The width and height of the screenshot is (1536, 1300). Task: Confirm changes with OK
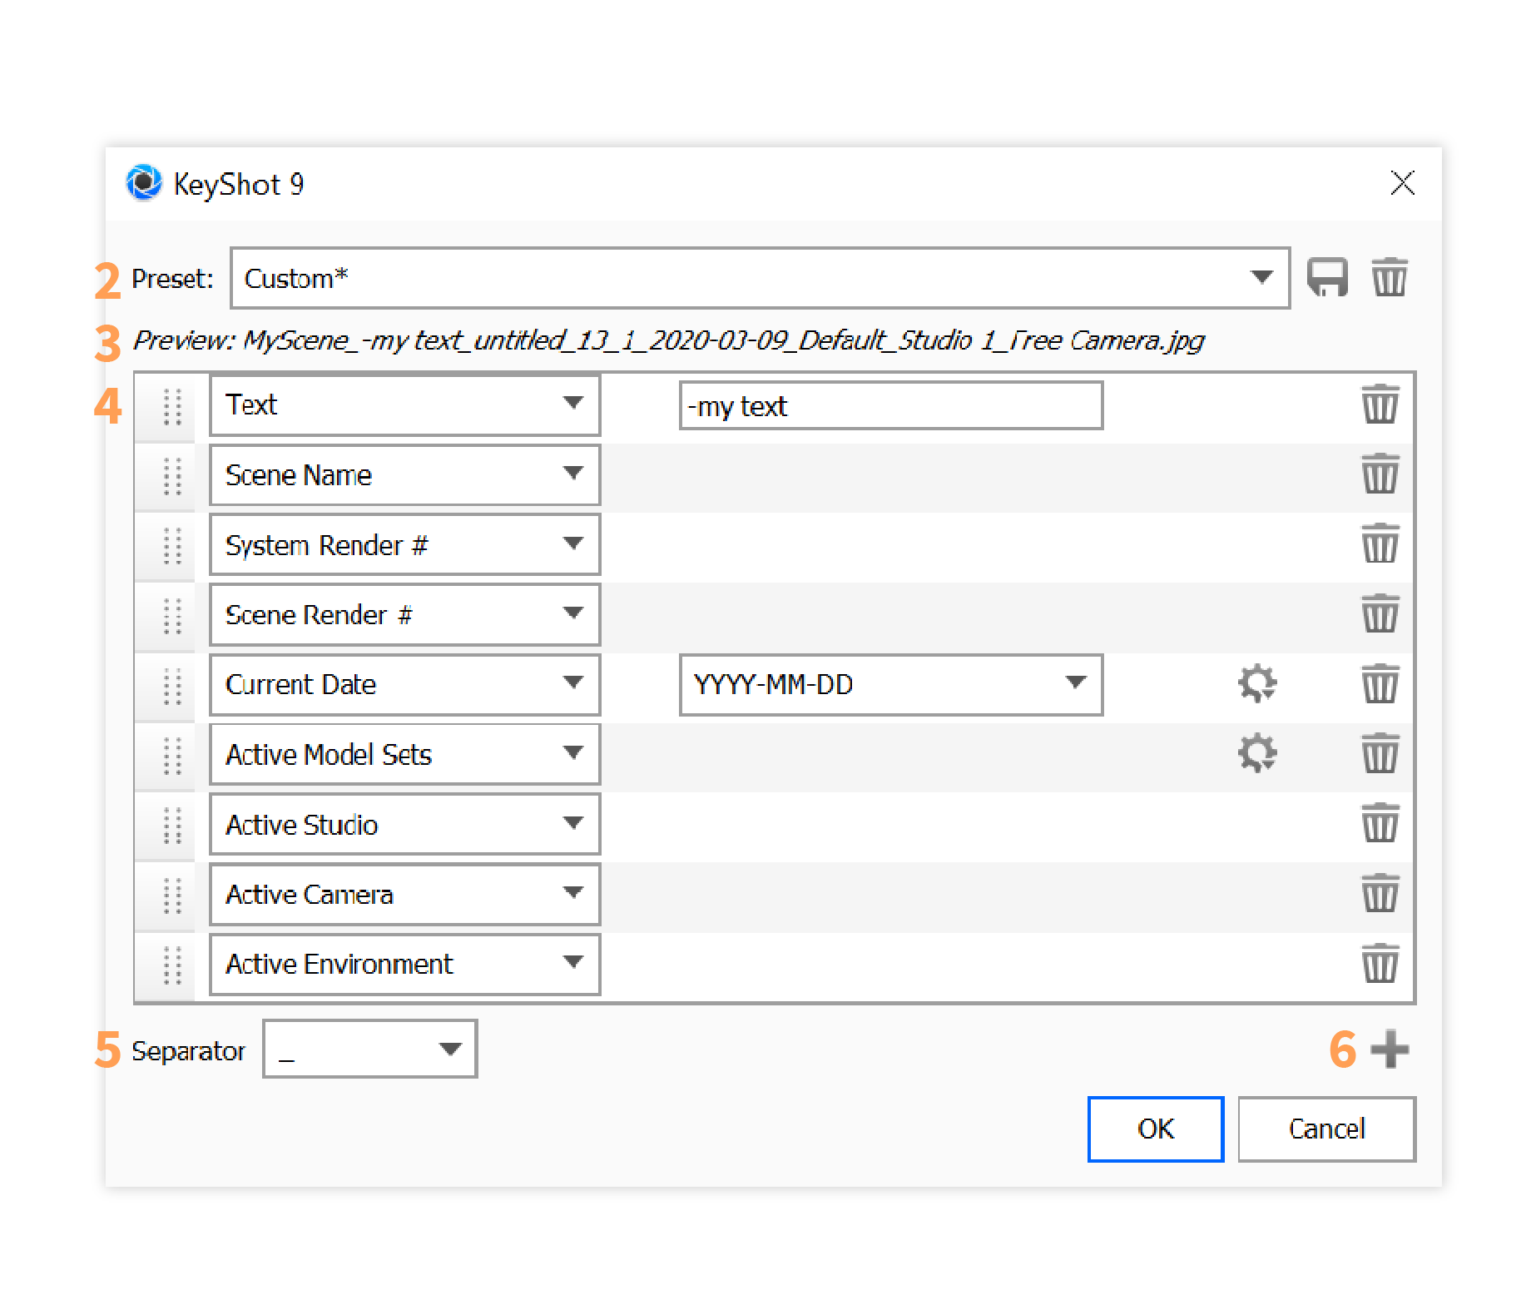point(1155,1129)
